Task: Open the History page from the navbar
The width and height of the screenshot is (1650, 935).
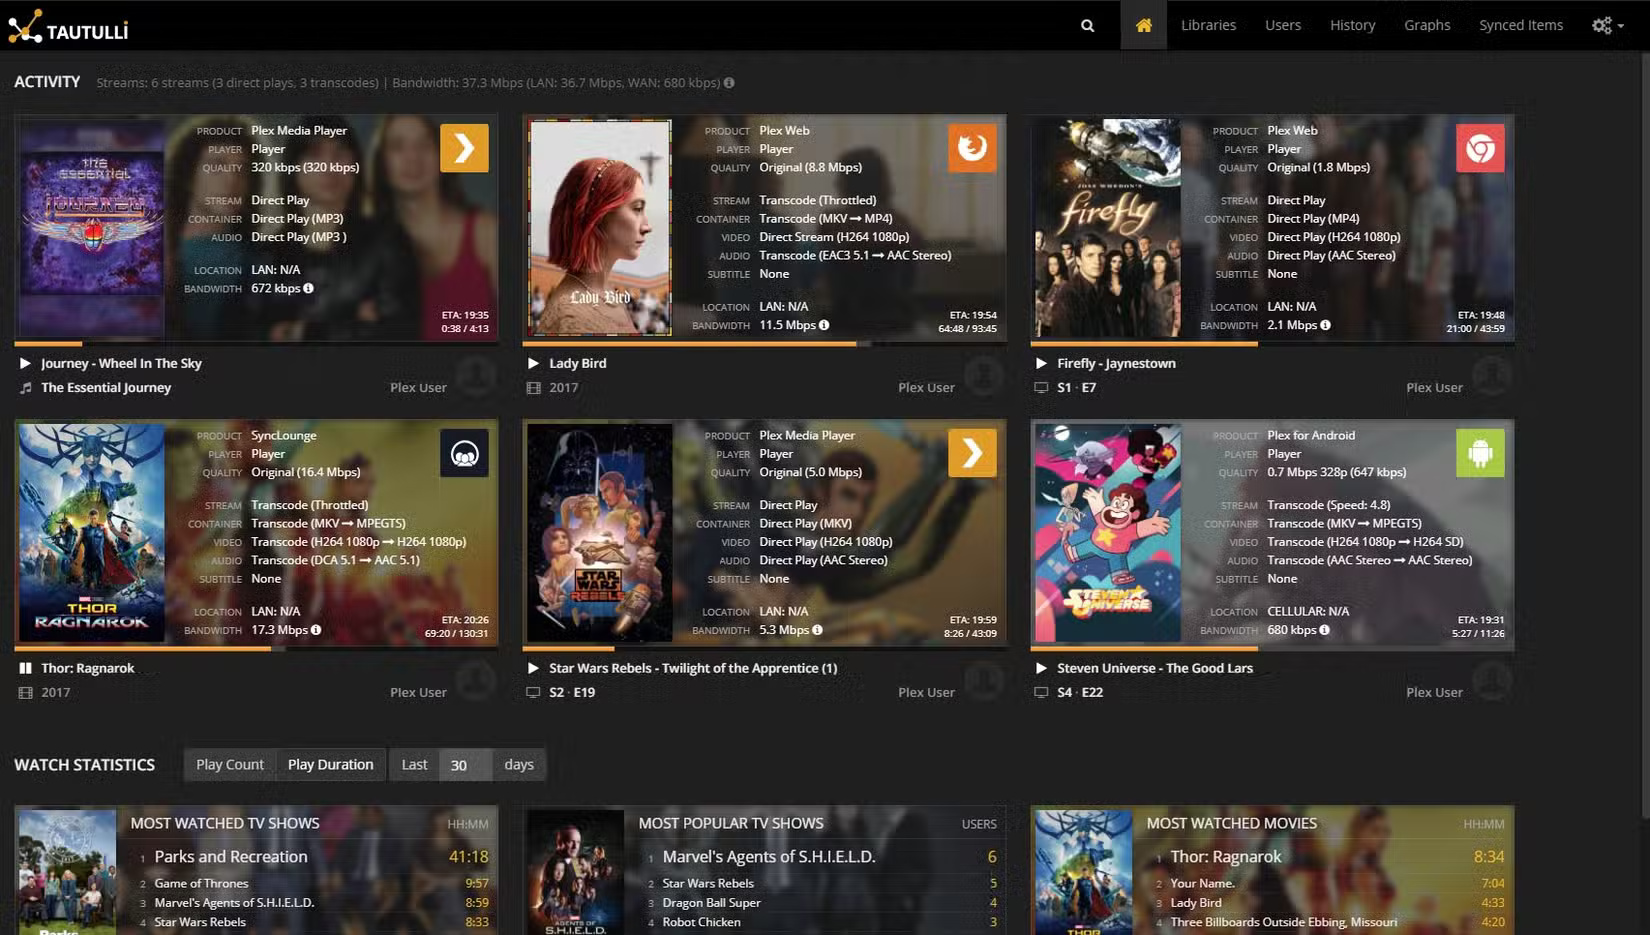Action: pyautogui.click(x=1352, y=25)
